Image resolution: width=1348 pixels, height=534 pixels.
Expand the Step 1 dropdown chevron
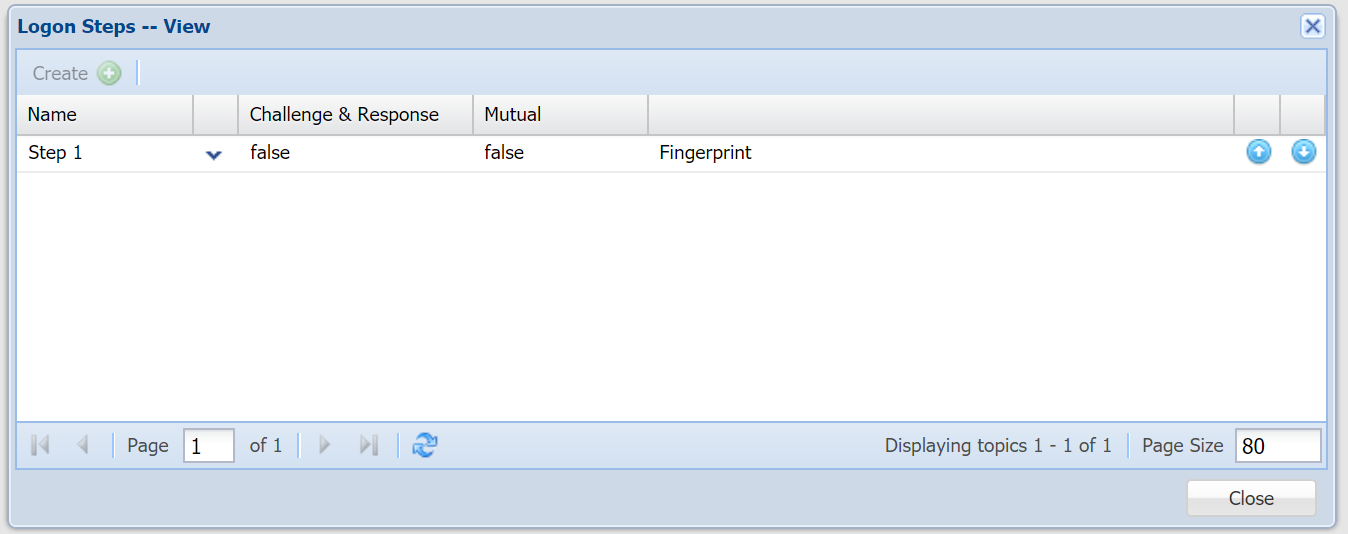(213, 154)
